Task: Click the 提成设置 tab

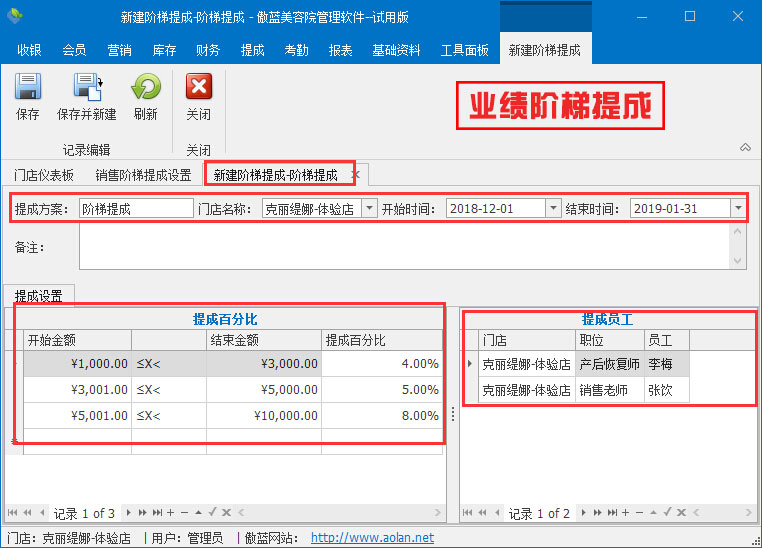Action: pyautogui.click(x=39, y=296)
